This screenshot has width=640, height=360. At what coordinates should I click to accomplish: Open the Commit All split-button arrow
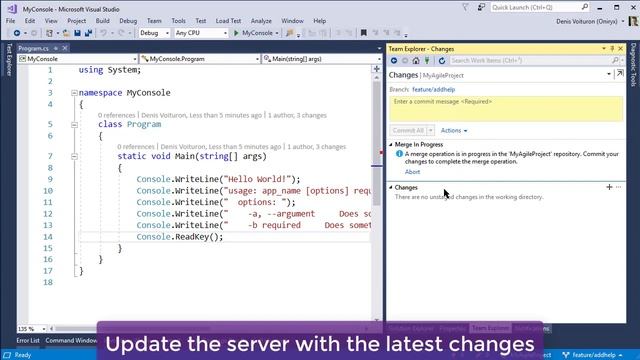click(x=431, y=131)
